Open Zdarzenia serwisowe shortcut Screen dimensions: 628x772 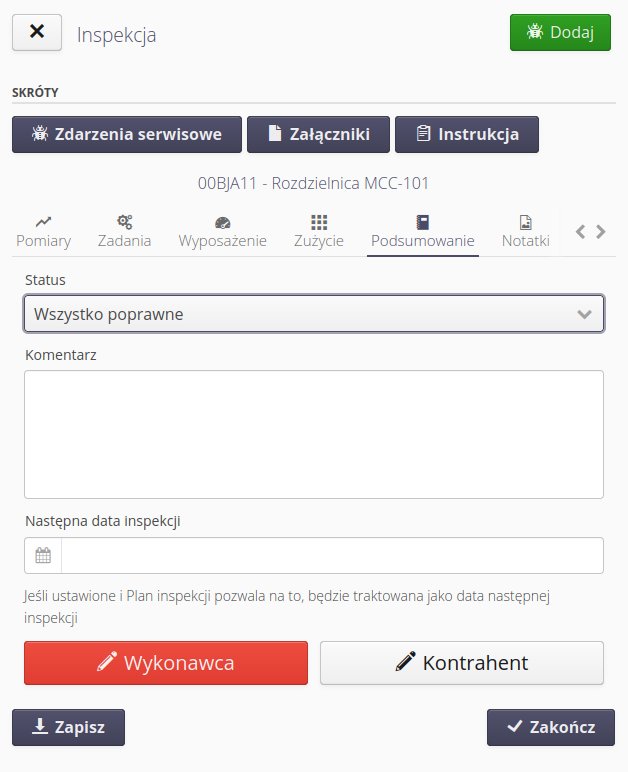point(127,134)
